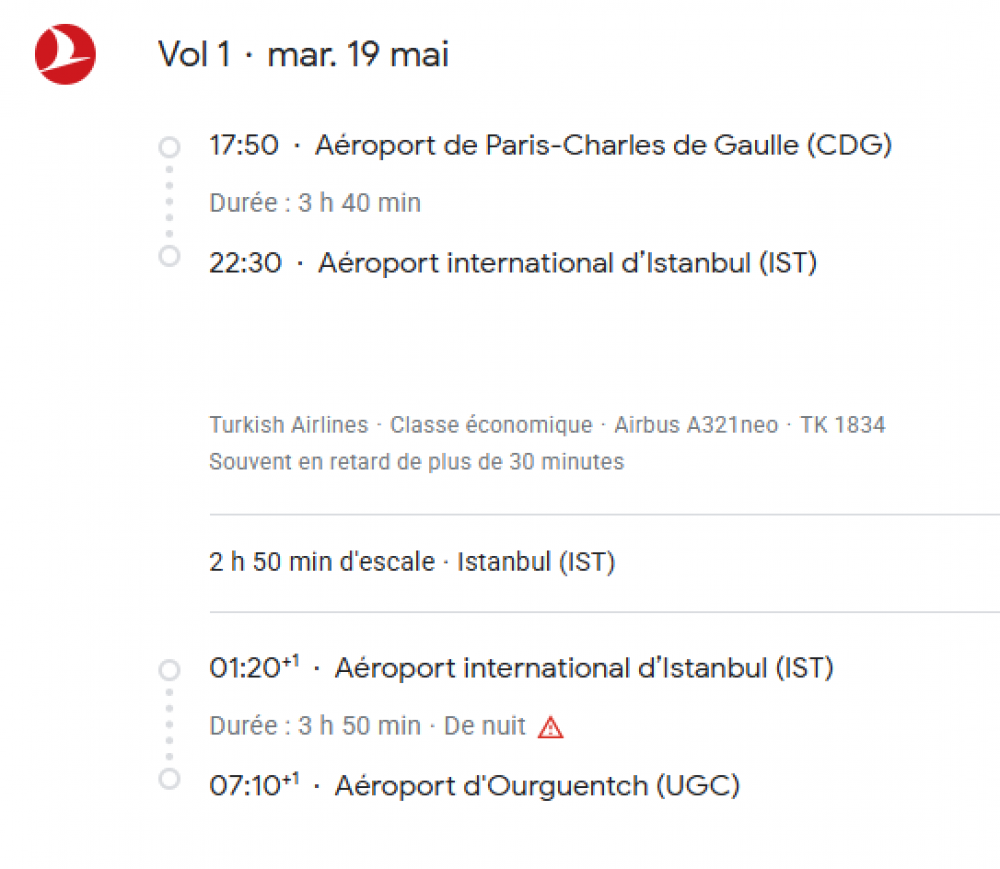Click the Turkish Airlines logo icon
Viewport: 1000px width, 869px height.
(x=65, y=54)
